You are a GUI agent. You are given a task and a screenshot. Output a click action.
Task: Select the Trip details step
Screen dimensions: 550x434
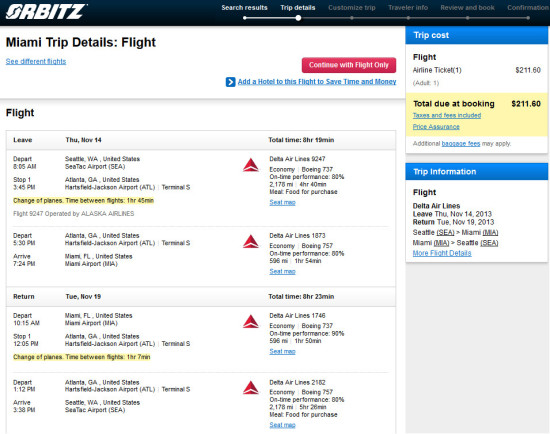[x=297, y=8]
